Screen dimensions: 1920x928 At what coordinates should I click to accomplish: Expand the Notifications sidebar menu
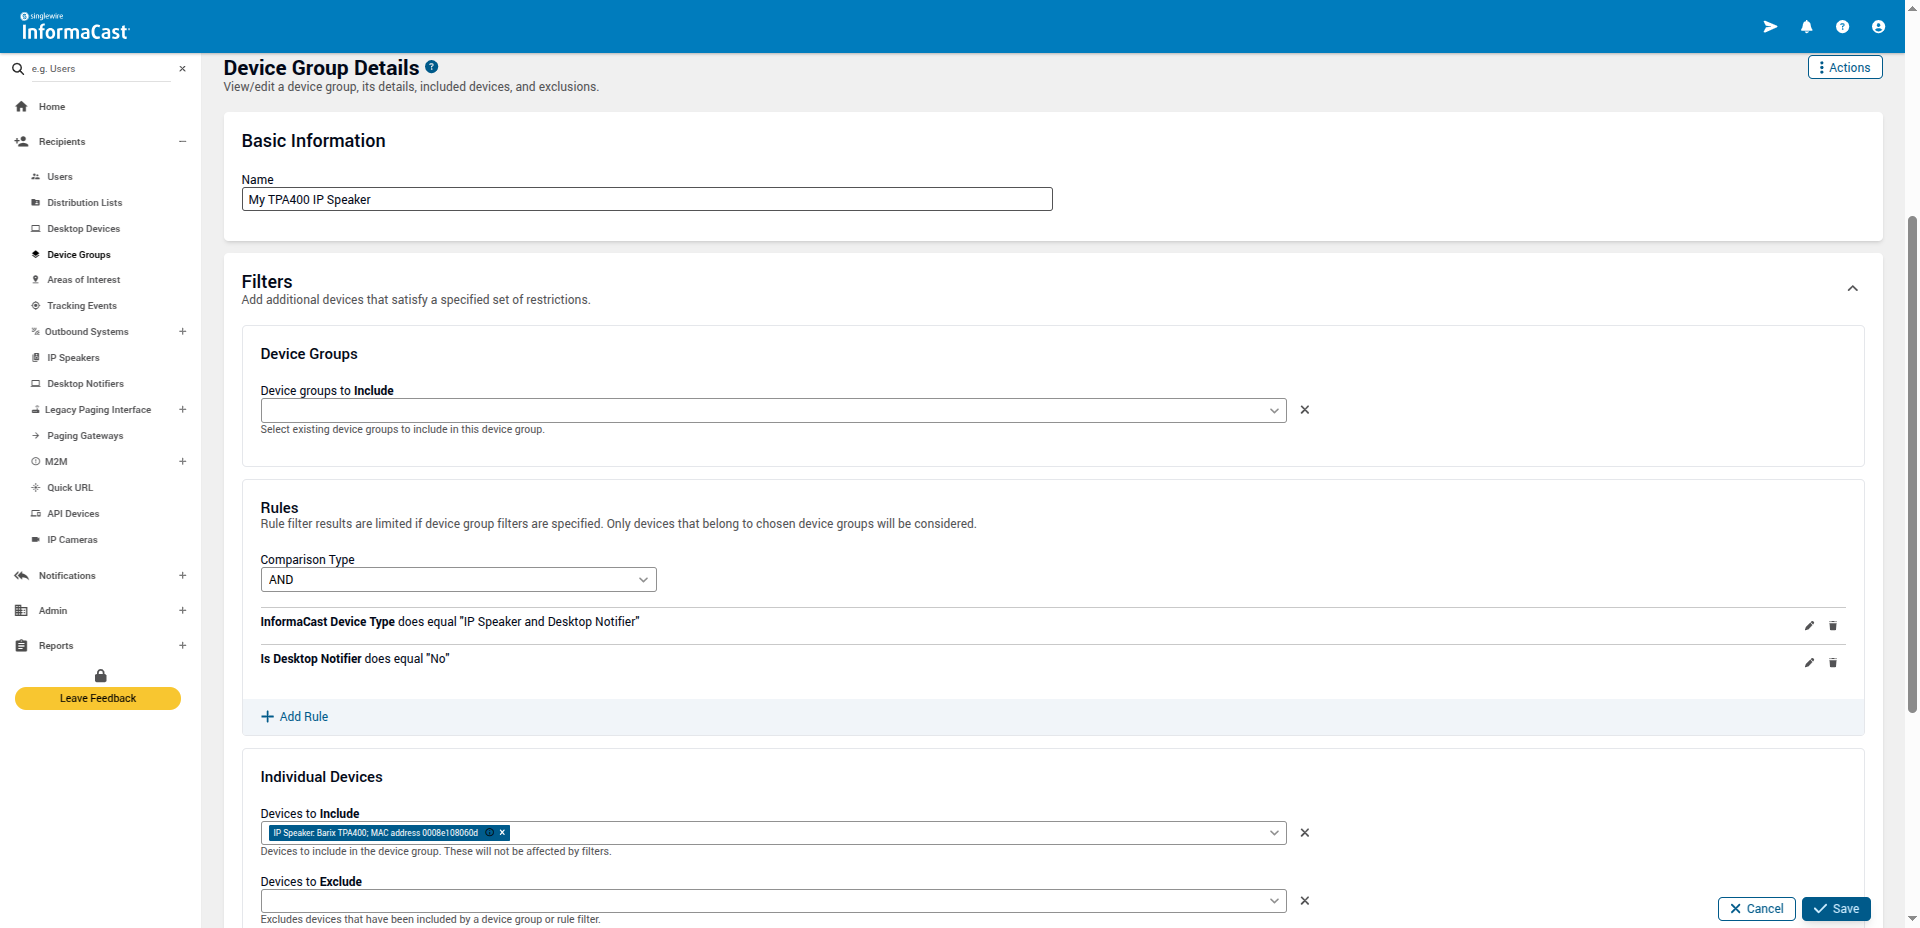tap(182, 576)
